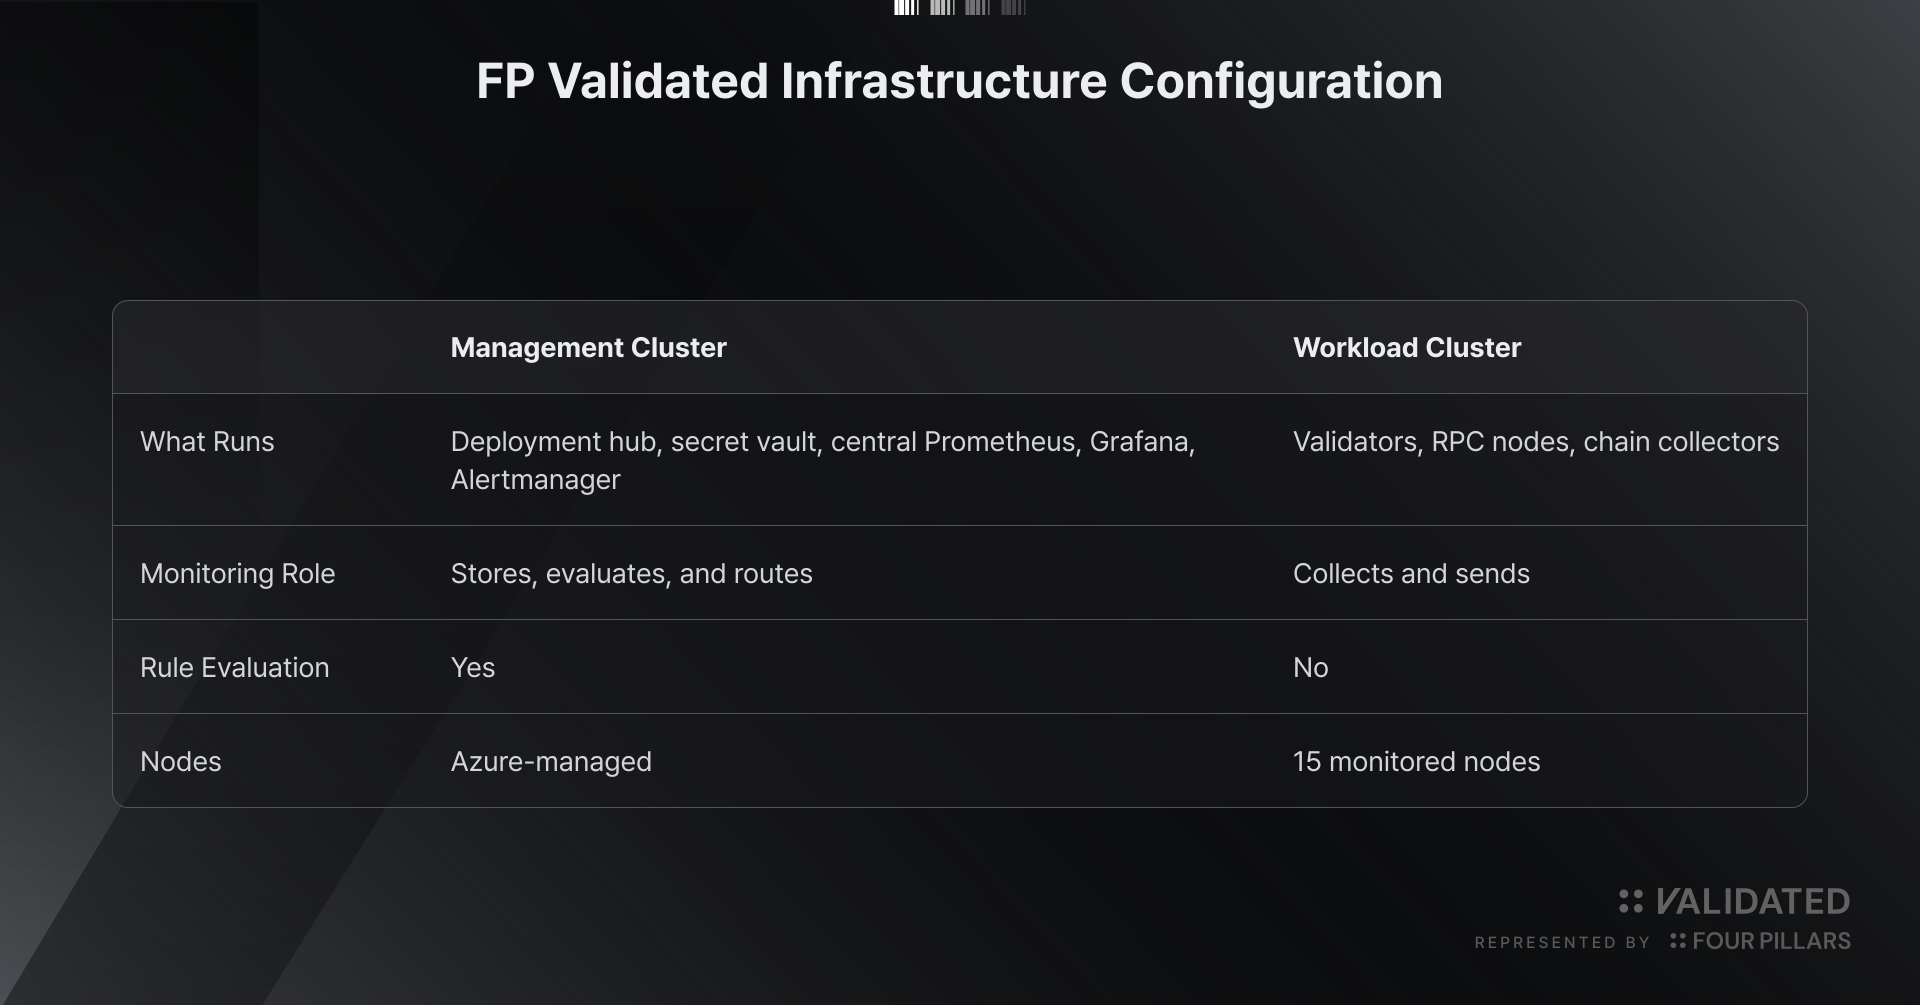This screenshot has height=1005, width=1920.
Task: Click the Yes value under Rule Evaluation
Action: (473, 668)
